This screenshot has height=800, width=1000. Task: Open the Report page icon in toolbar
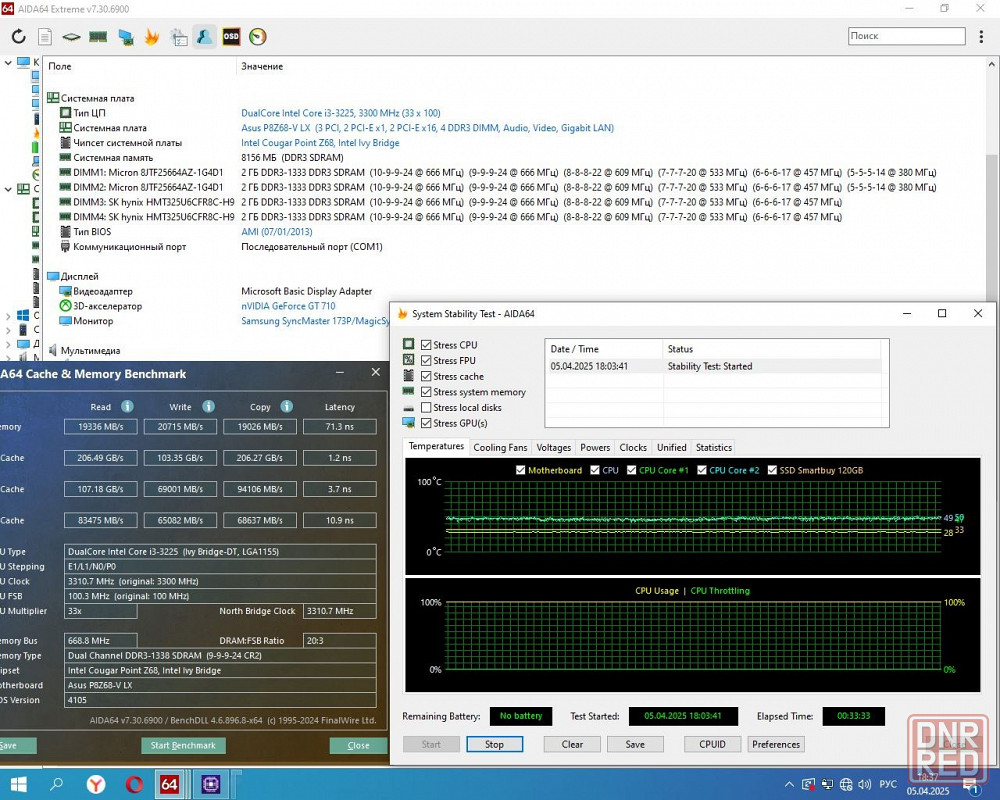pyautogui.click(x=45, y=37)
